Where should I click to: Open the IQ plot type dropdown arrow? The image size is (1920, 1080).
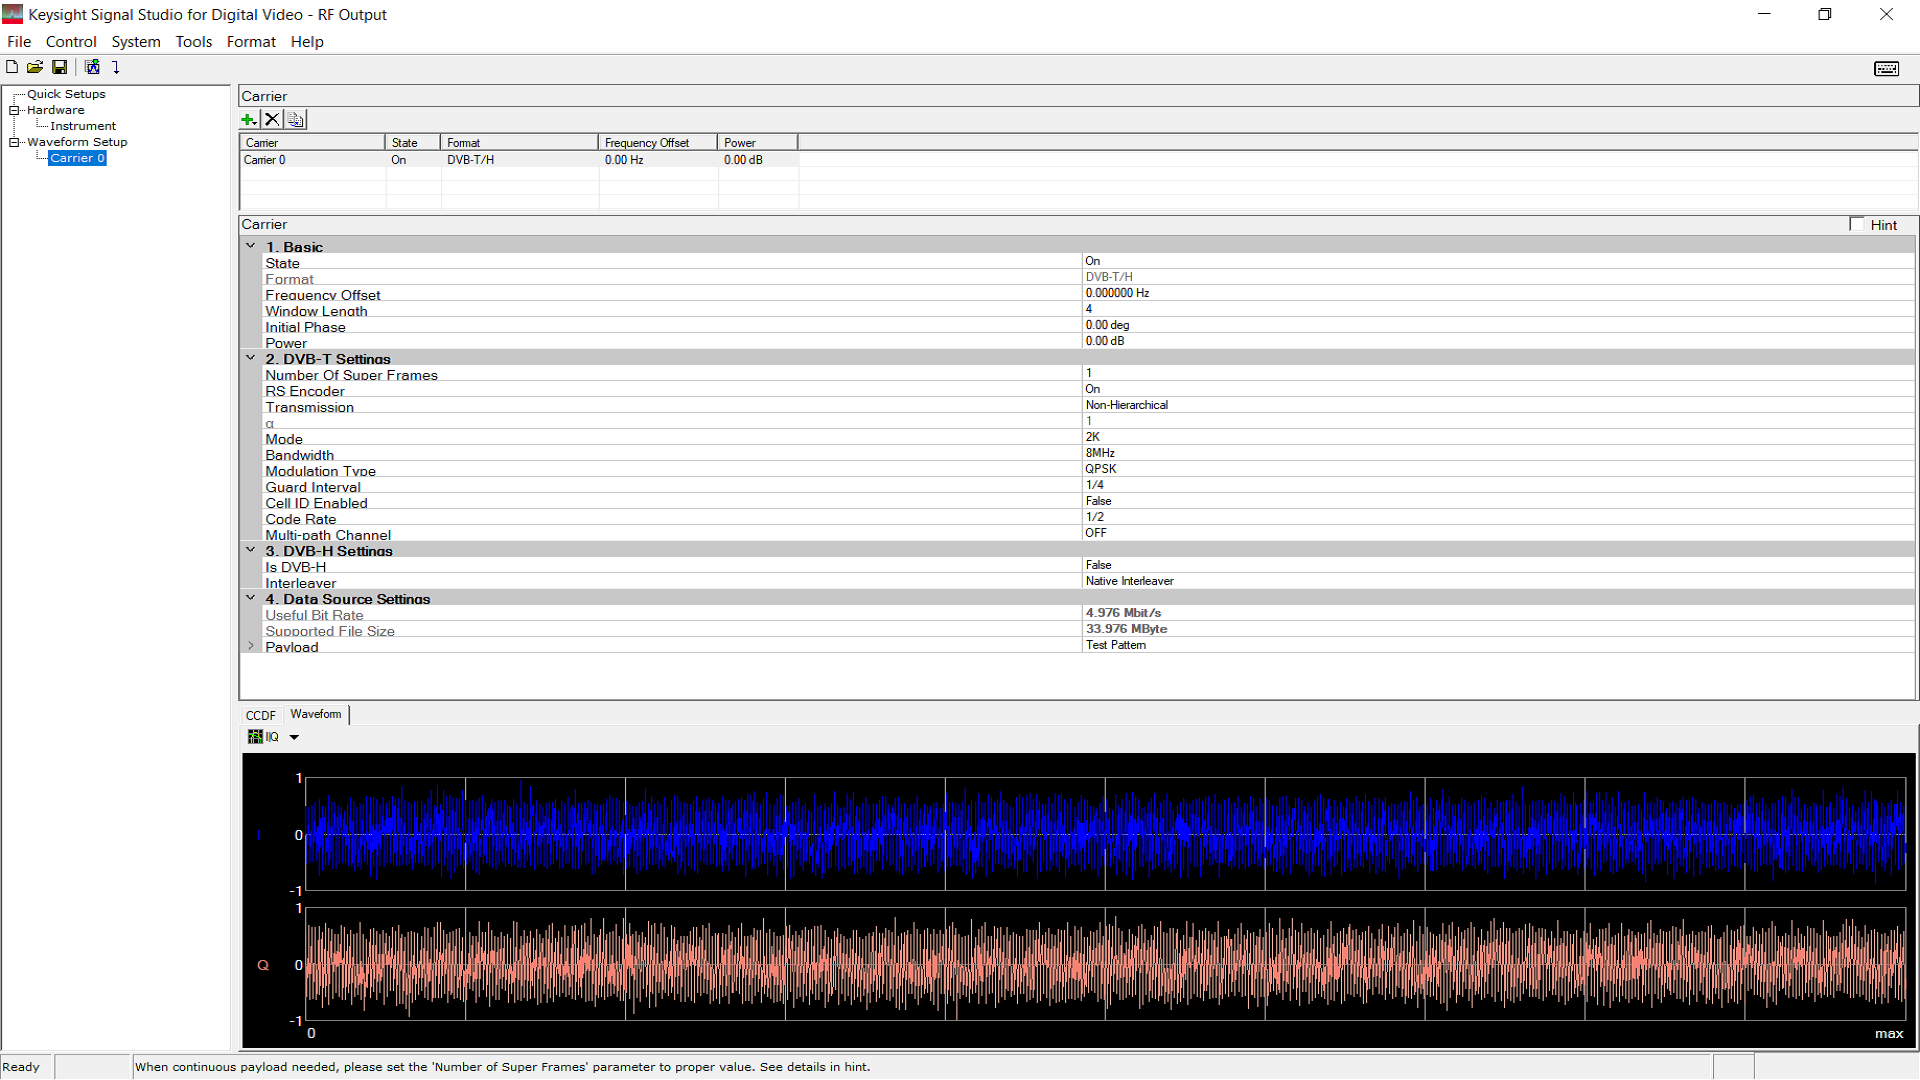294,737
